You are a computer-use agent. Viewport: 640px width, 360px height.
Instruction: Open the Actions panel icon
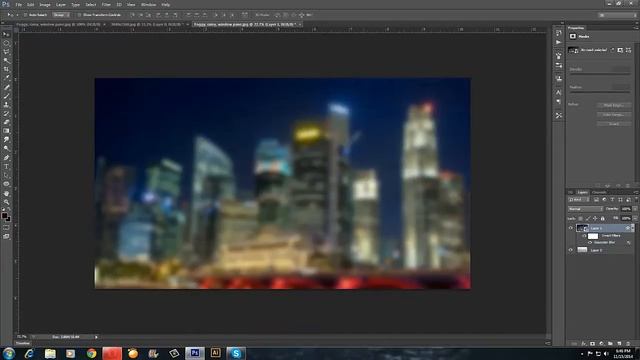point(559,42)
